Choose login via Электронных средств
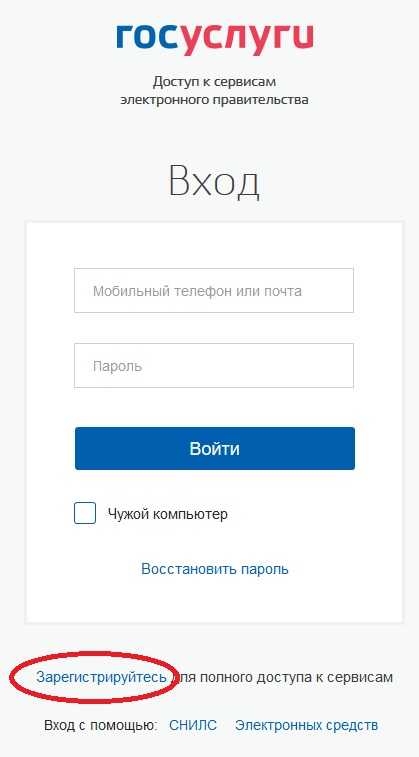The width and height of the screenshot is (419, 757). [x=306, y=725]
